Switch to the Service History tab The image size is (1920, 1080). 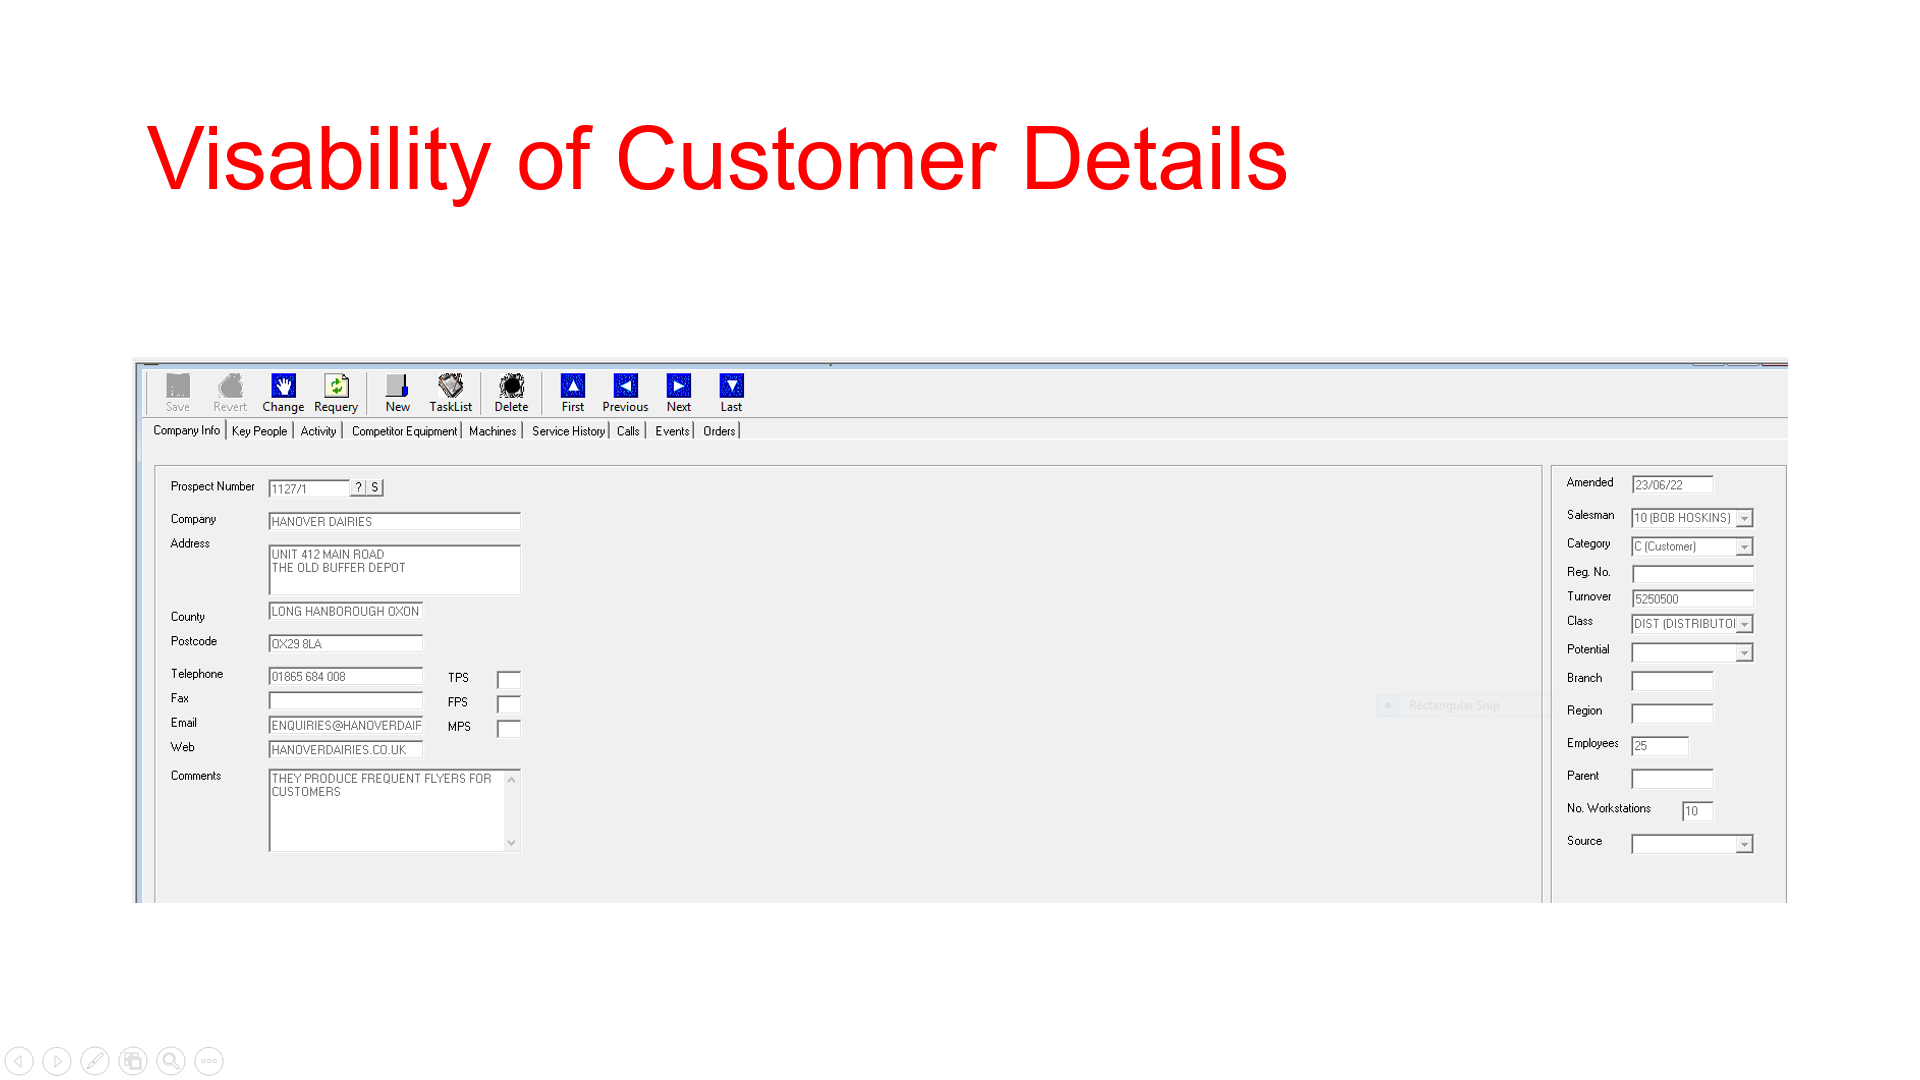pyautogui.click(x=566, y=431)
